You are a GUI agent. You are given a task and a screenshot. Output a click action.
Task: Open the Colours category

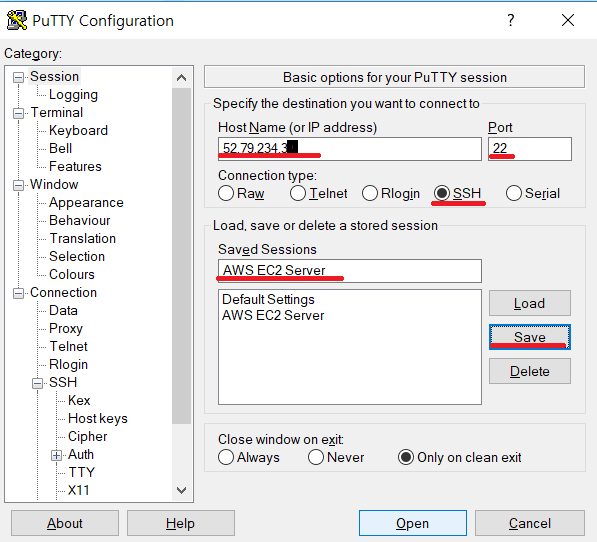pos(72,274)
